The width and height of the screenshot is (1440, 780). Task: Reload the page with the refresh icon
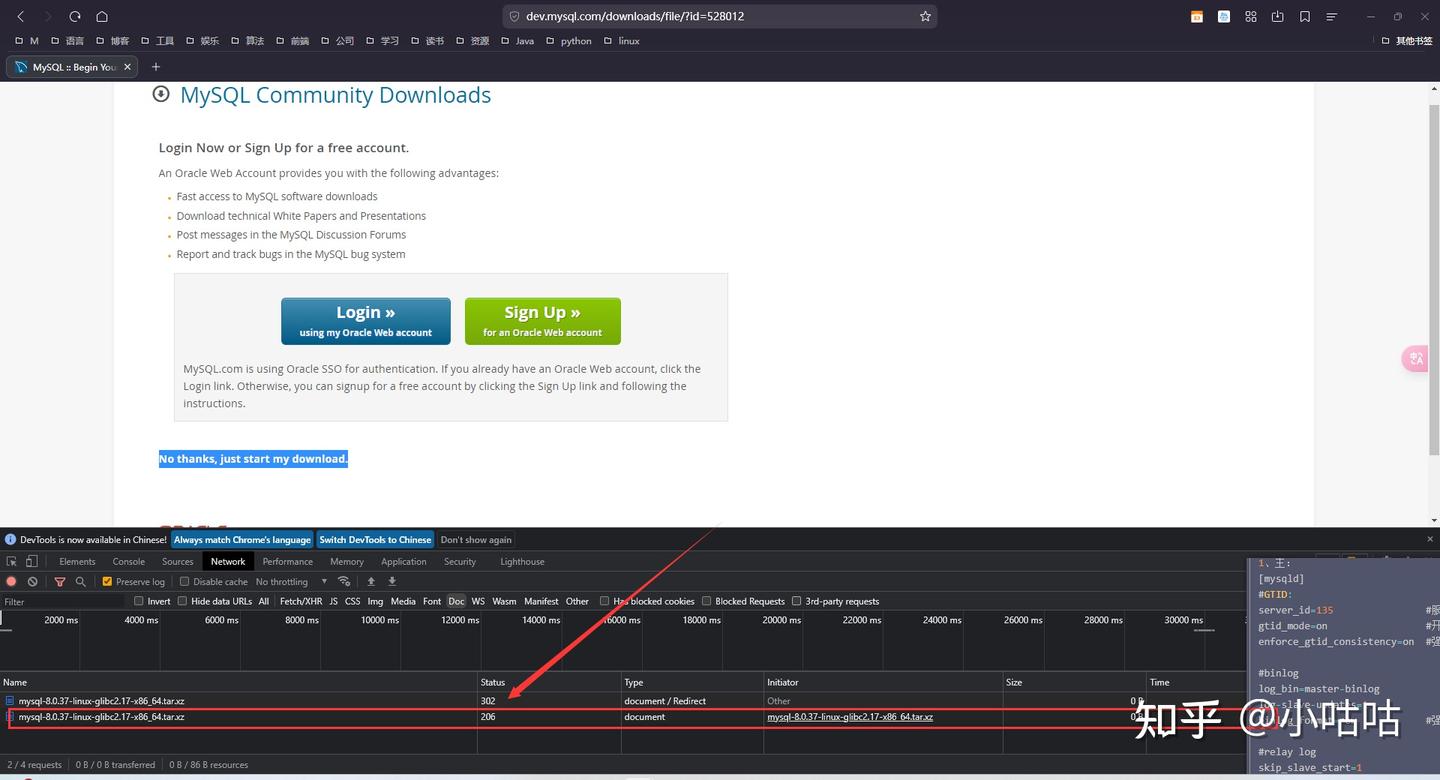tap(75, 16)
